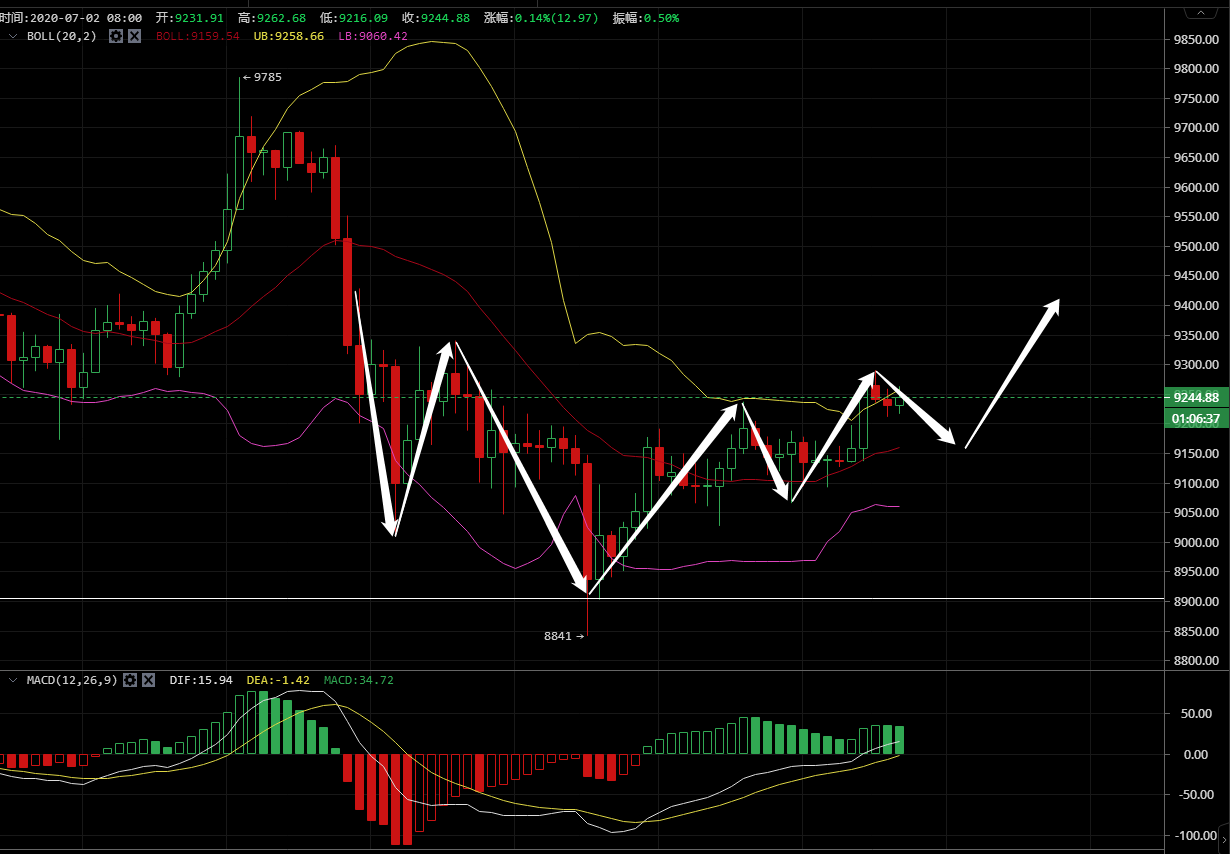1230x854 pixels.
Task: Click the bottom-right corner scroll icon
Action: click(1223, 840)
